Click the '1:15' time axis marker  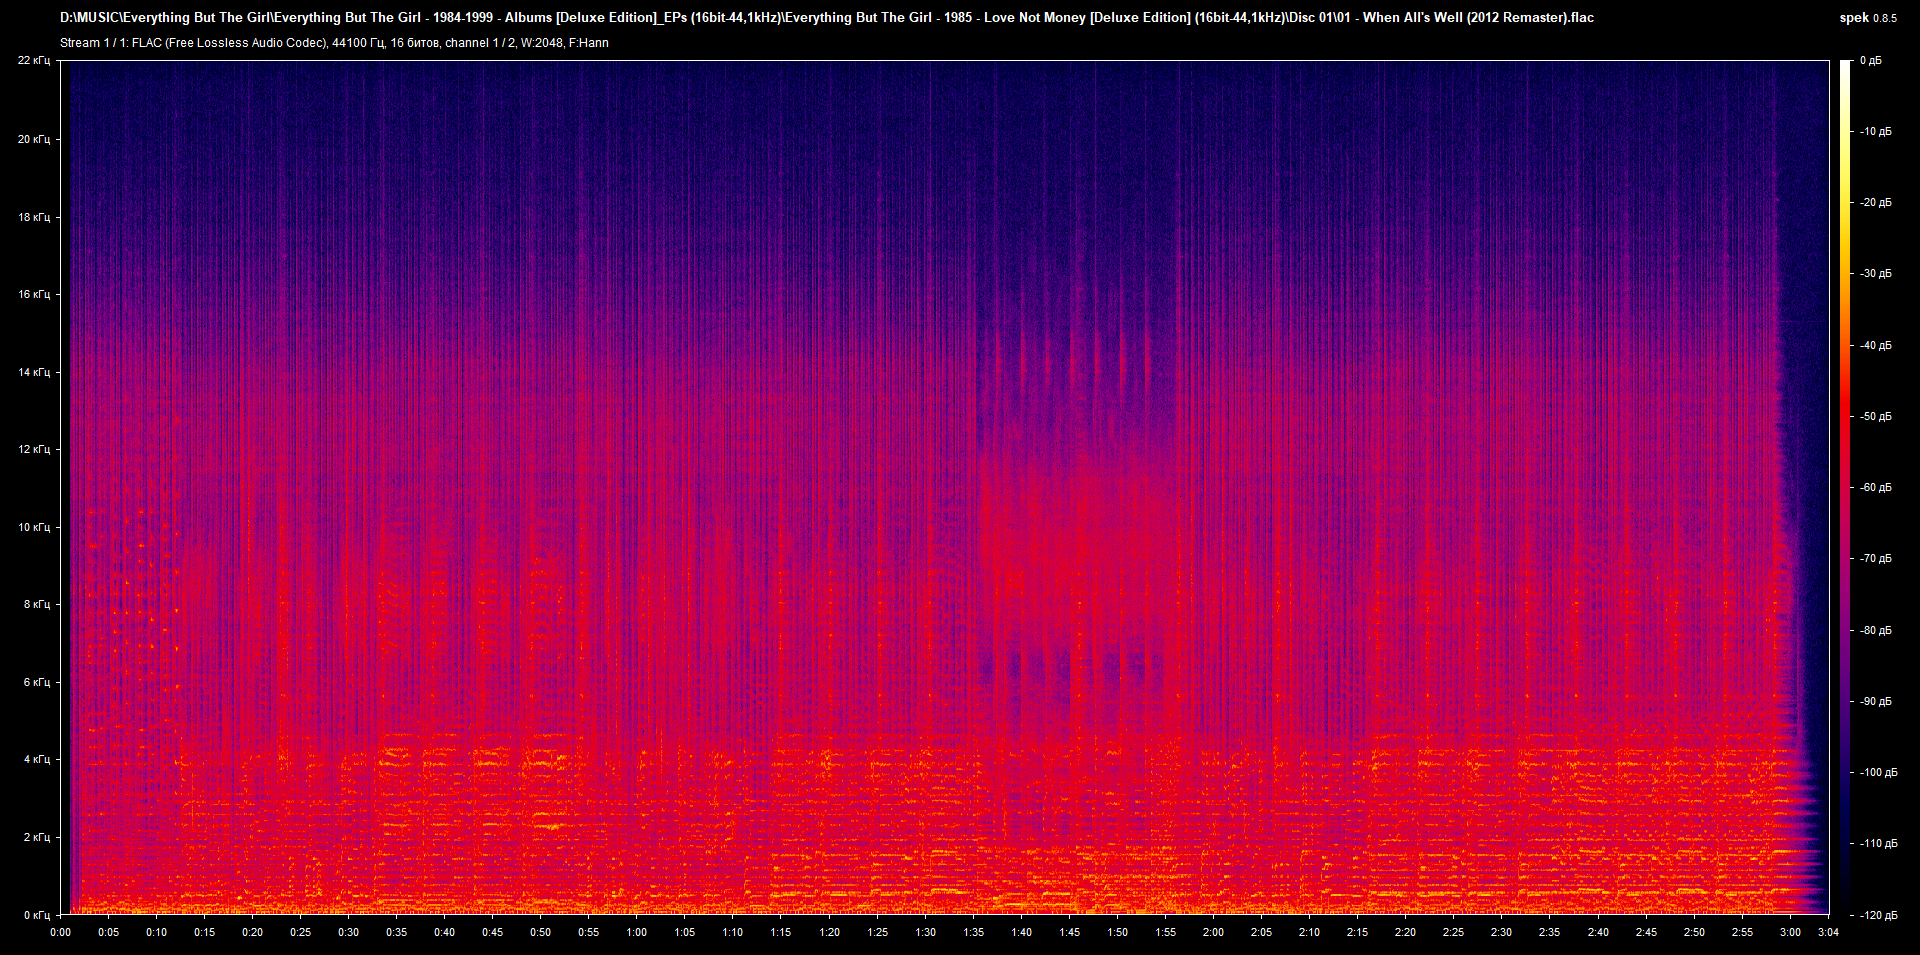(781, 932)
